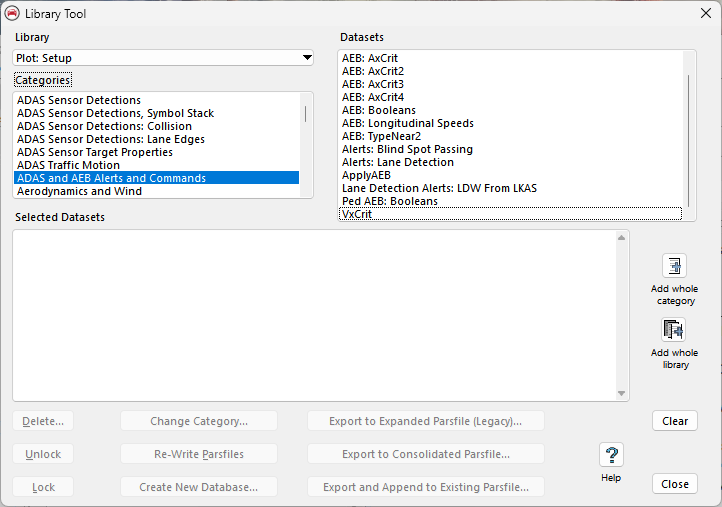Select the ApplyAEB dataset
This screenshot has height=507, width=722.
(366, 175)
